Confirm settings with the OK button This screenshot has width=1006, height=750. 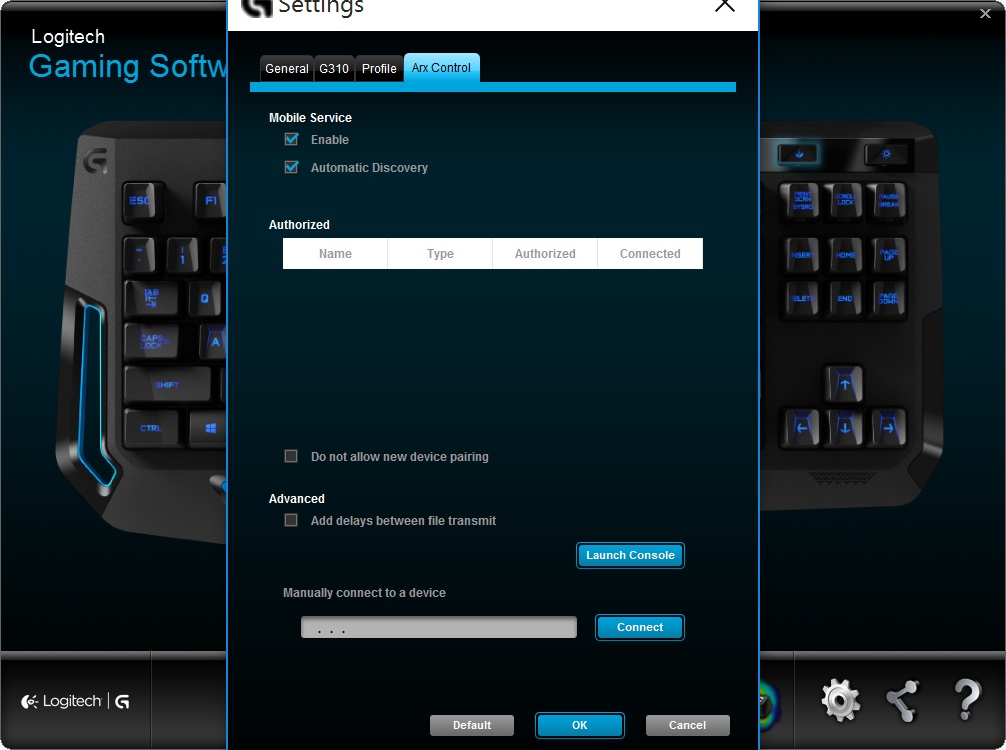coord(579,725)
